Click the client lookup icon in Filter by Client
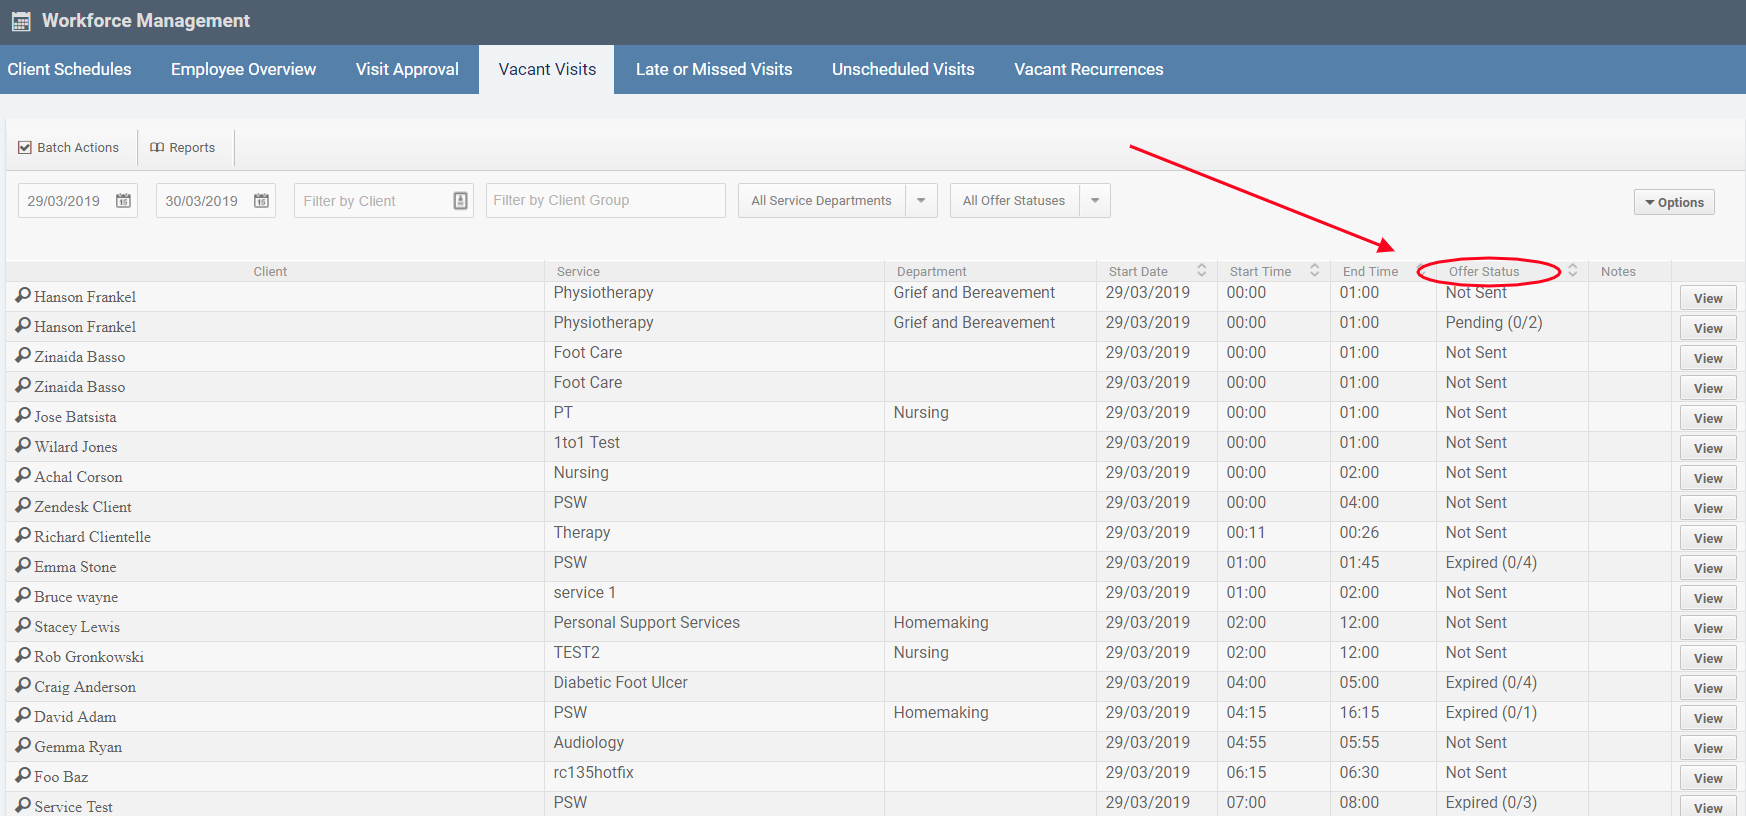The height and width of the screenshot is (816, 1746). point(460,201)
